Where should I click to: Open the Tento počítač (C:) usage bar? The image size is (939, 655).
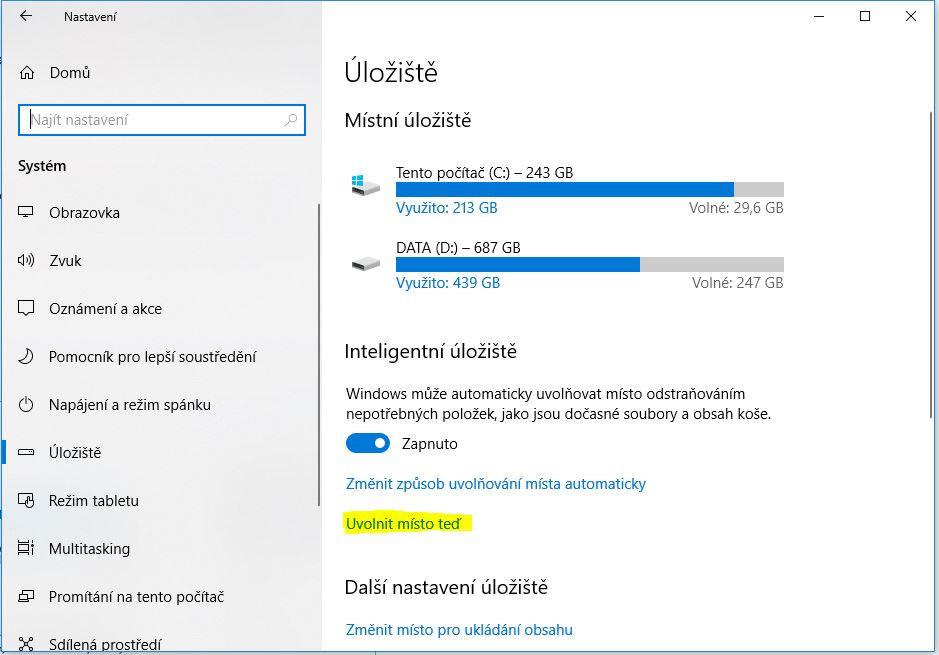point(590,190)
